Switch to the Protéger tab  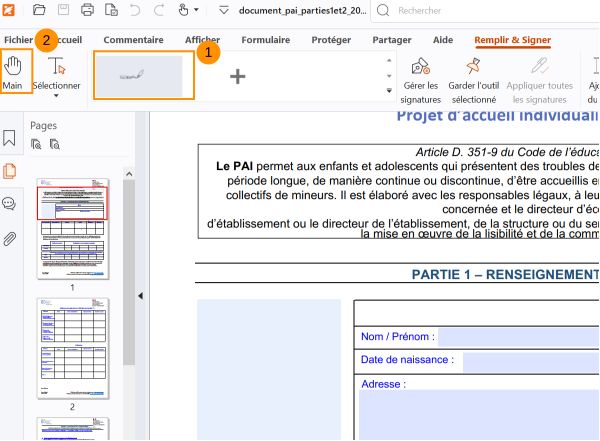coord(331,40)
